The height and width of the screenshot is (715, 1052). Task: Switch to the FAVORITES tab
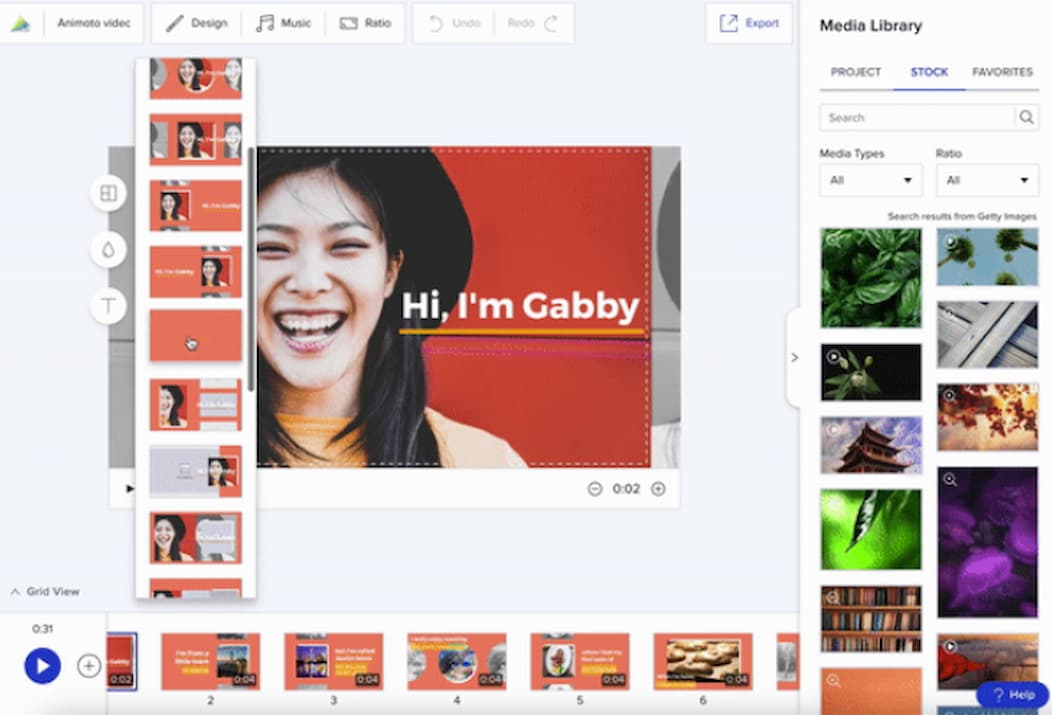[1001, 72]
